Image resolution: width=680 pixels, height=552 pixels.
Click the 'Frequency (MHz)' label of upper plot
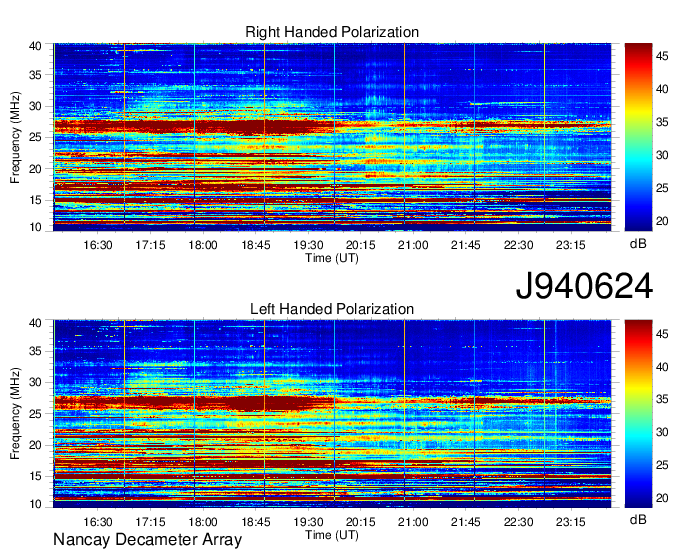15,137
